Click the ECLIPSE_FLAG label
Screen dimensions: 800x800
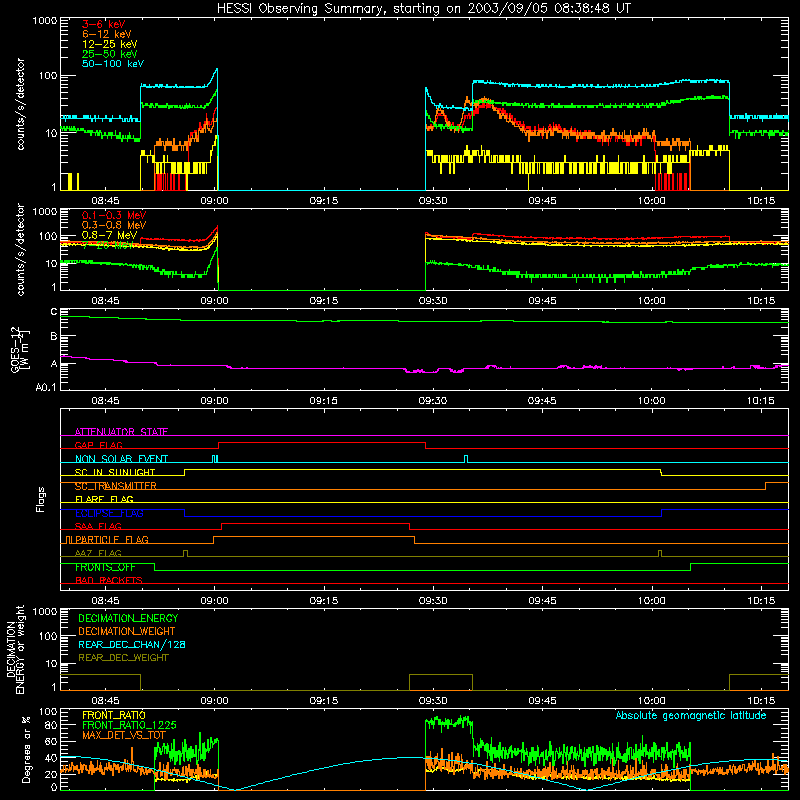(x=109, y=513)
